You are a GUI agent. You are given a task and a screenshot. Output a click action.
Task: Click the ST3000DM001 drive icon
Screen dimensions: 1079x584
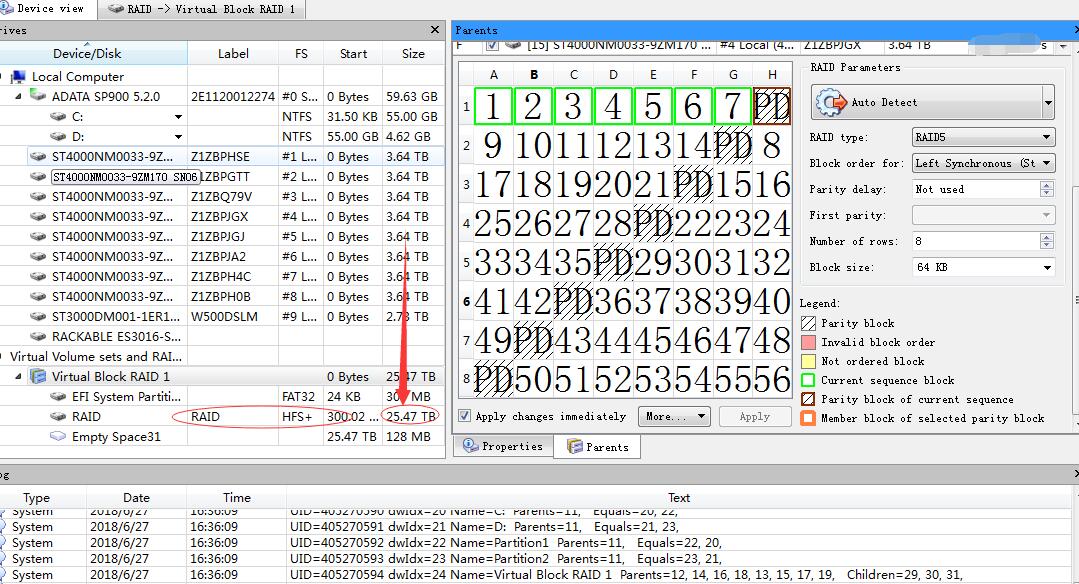pos(38,317)
